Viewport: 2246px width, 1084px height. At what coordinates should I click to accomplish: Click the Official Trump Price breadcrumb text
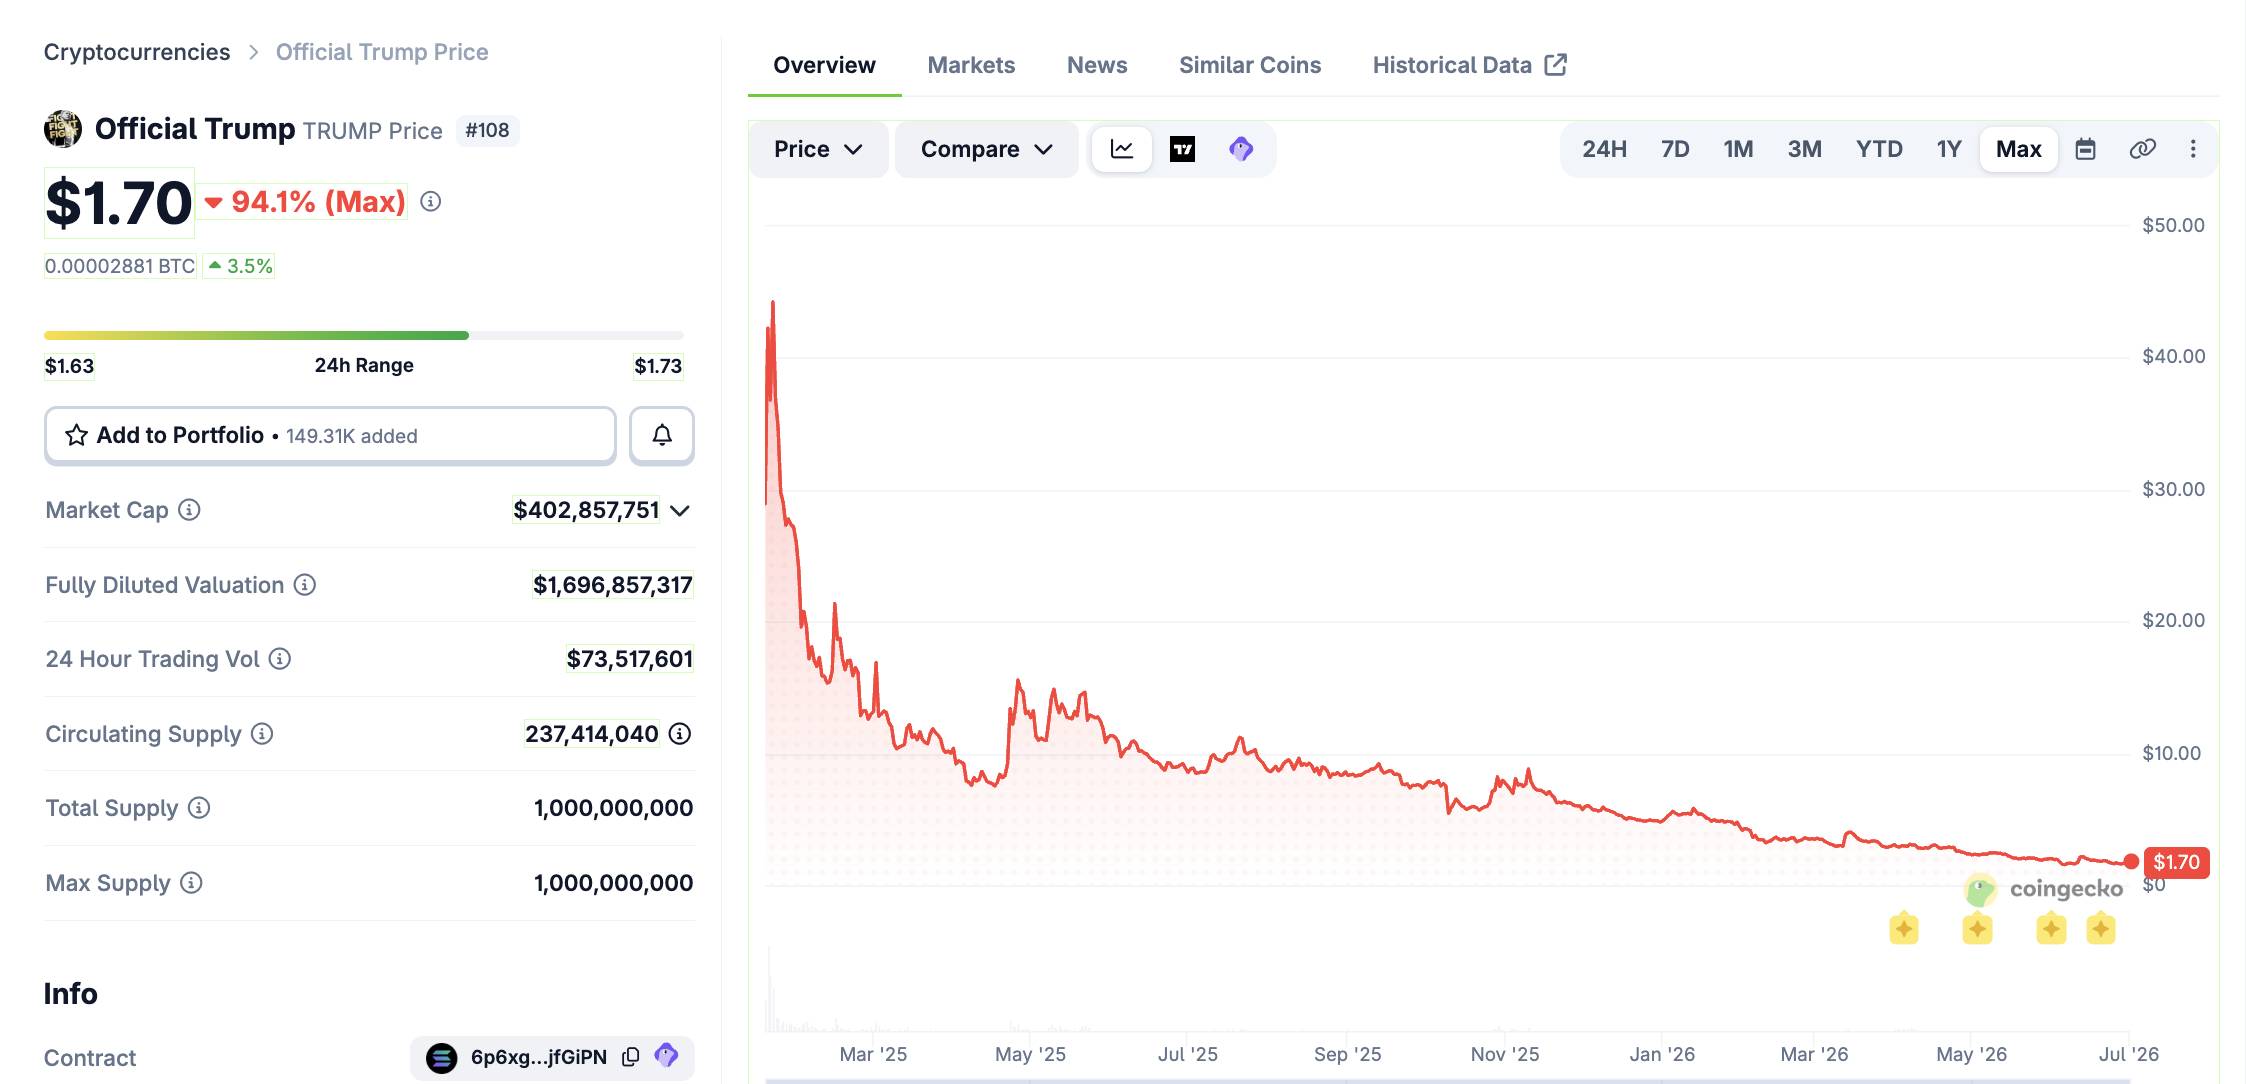tap(382, 52)
